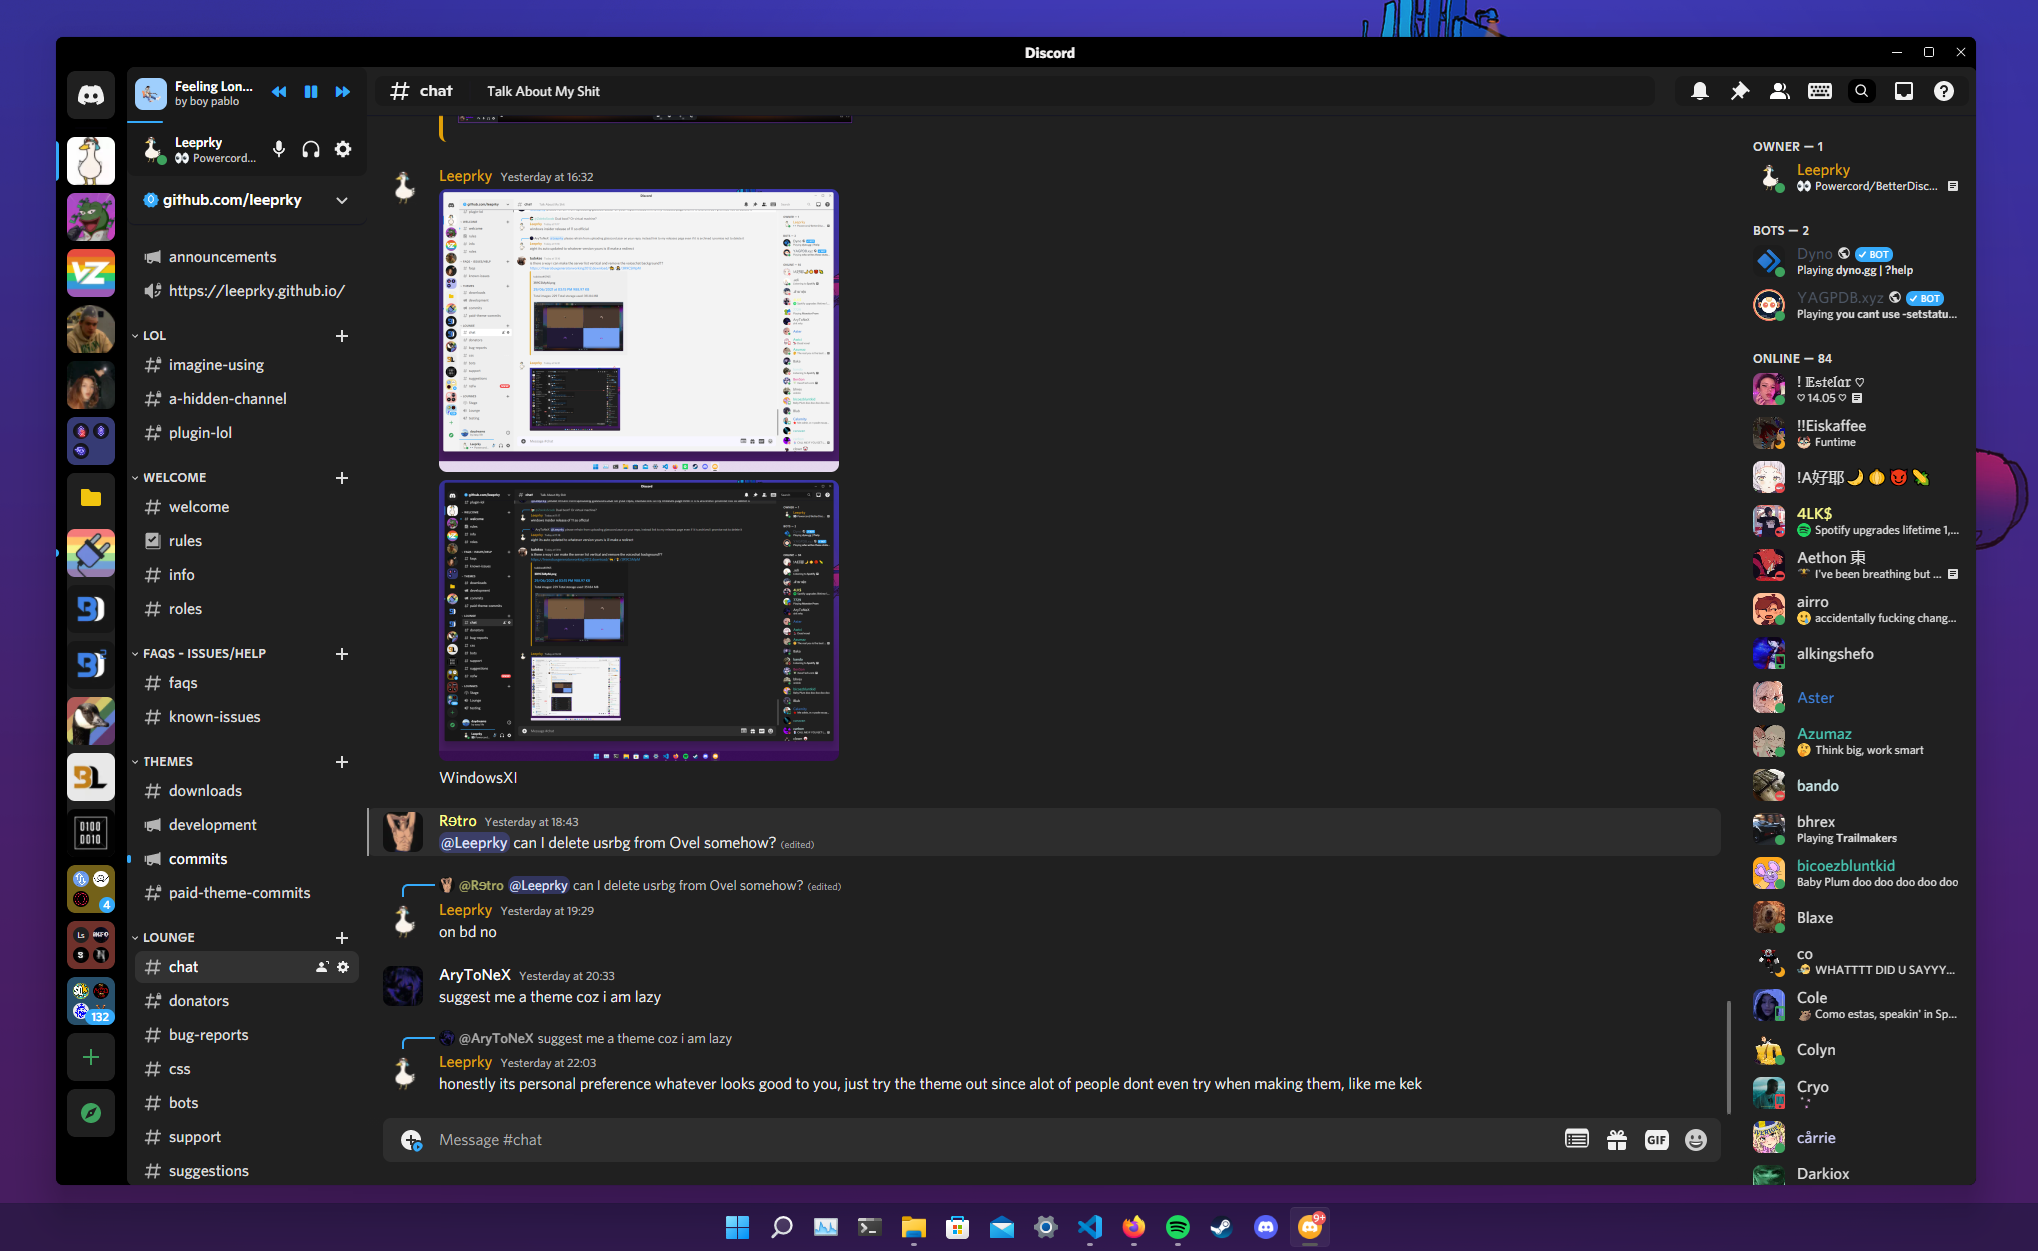Open emoji picker
The width and height of the screenshot is (2038, 1251).
pos(1696,1140)
